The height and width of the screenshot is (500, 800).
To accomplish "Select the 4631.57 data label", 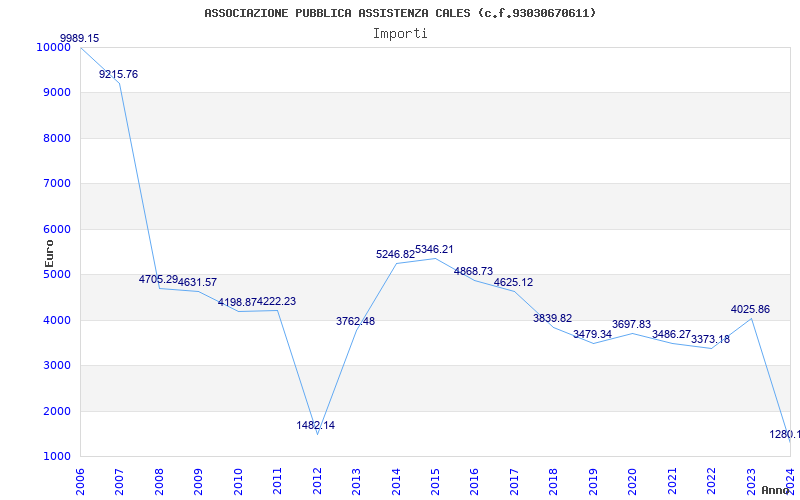I will (x=197, y=282).
